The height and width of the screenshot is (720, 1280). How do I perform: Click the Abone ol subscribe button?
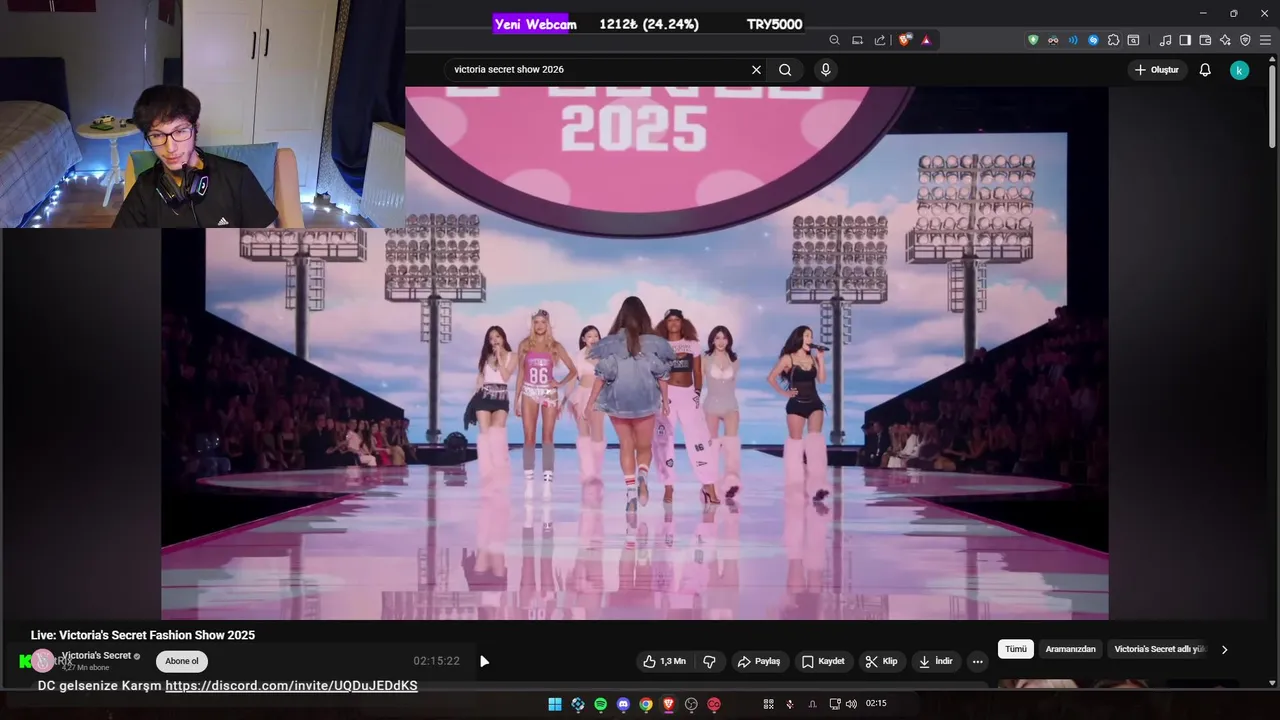pyautogui.click(x=182, y=661)
